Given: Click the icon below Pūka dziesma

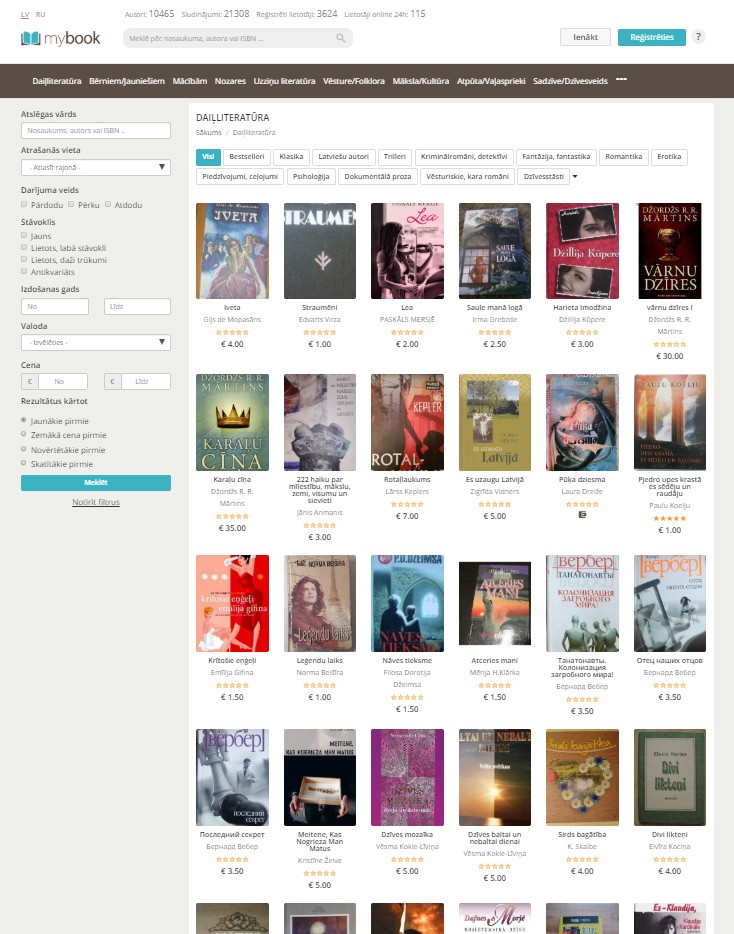Looking at the screenshot, I should pos(582,514).
